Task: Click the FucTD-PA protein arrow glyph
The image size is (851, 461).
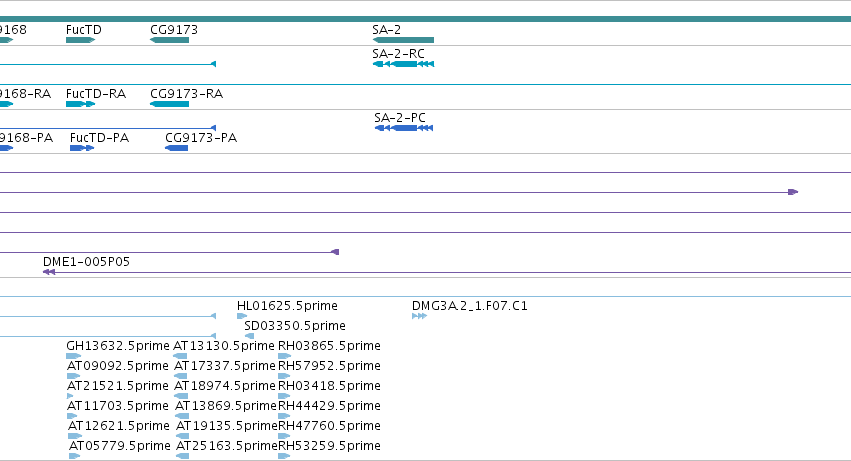Action: pyautogui.click(x=82, y=148)
